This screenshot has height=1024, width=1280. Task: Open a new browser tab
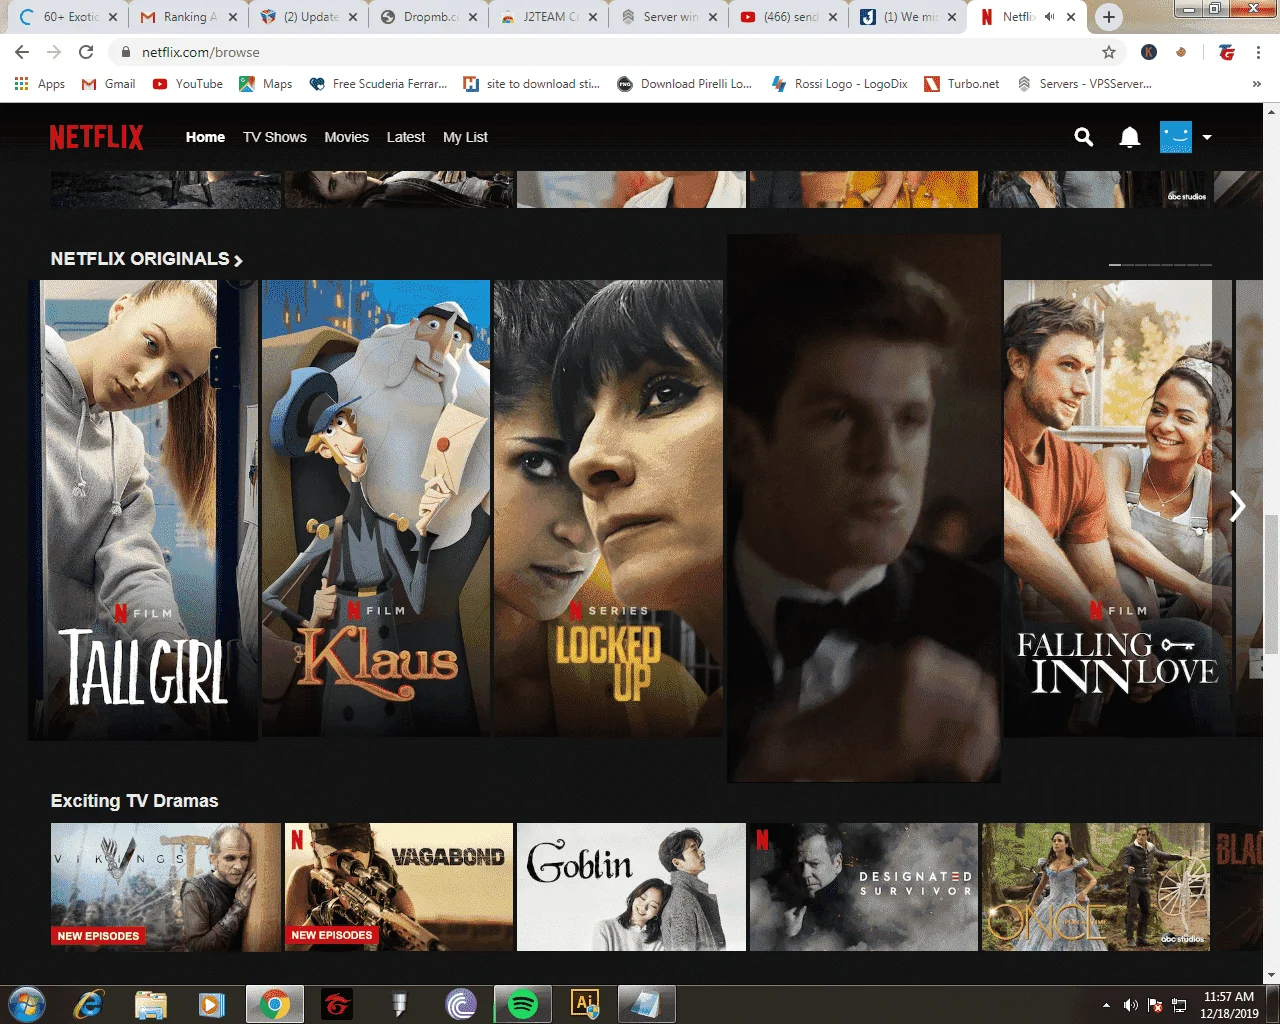(1108, 17)
